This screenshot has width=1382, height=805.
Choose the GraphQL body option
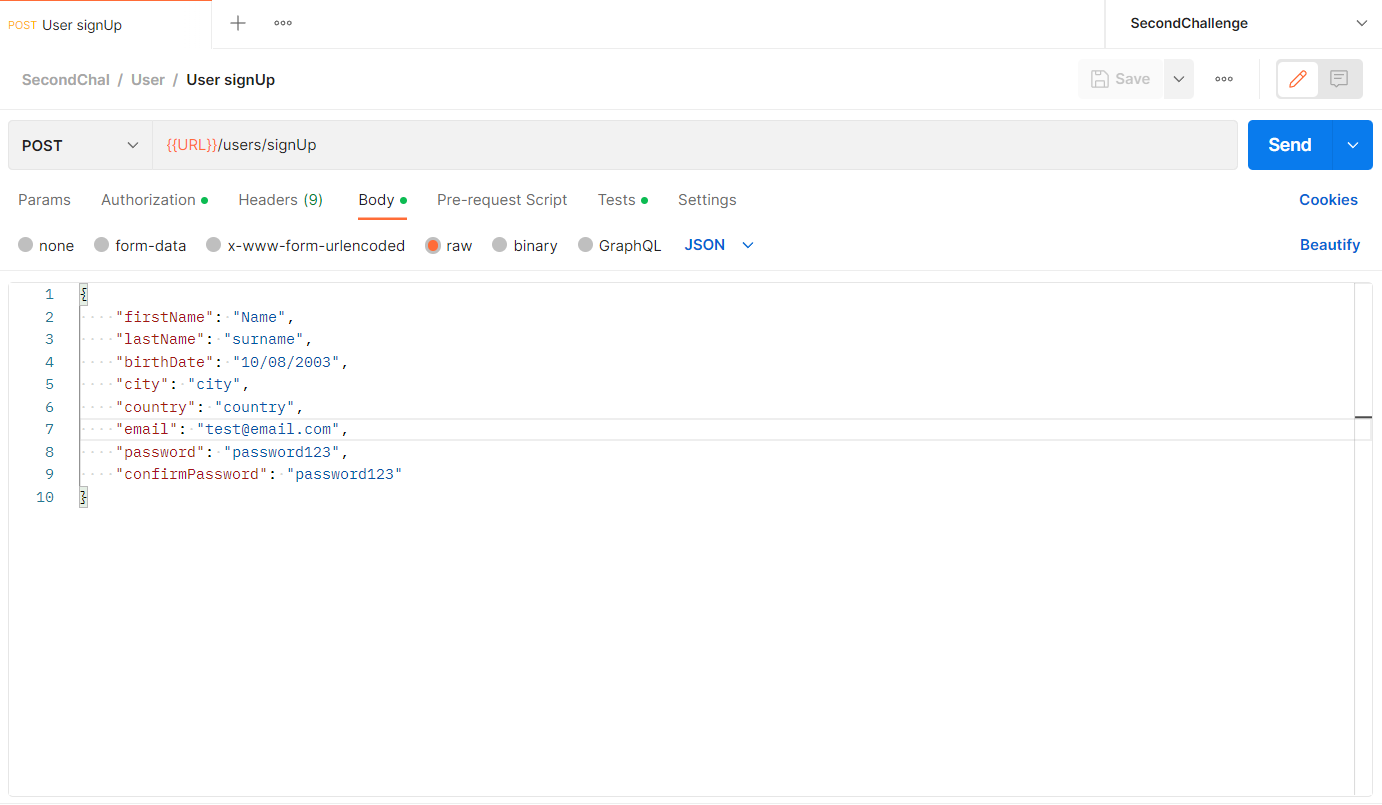pyautogui.click(x=620, y=245)
